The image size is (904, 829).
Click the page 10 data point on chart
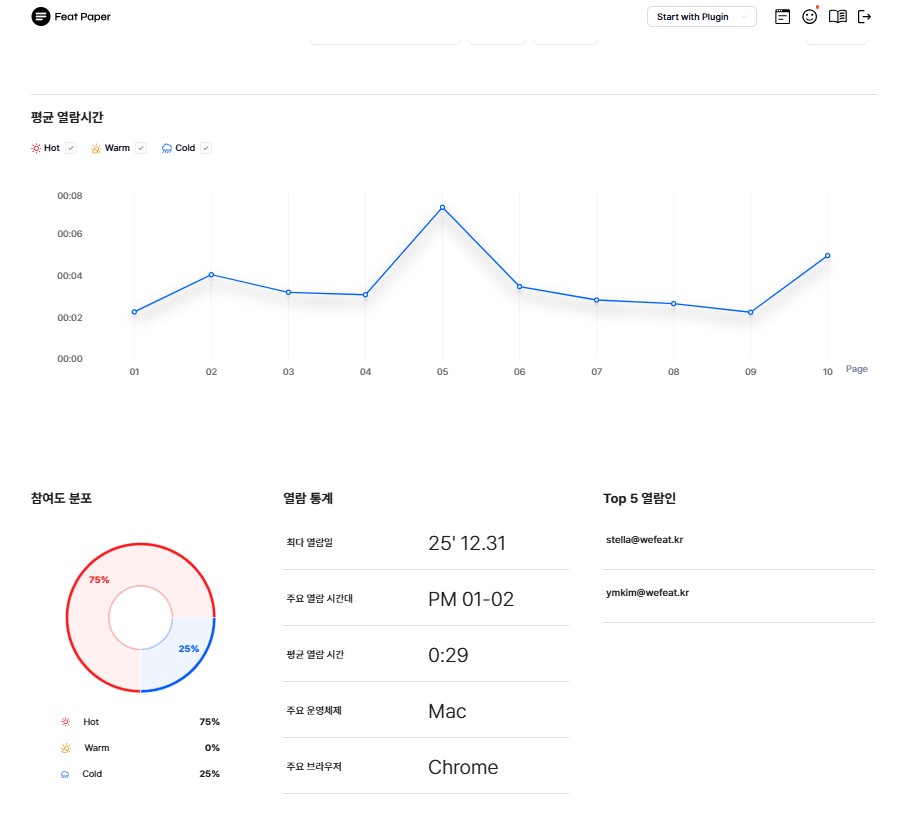(827, 256)
